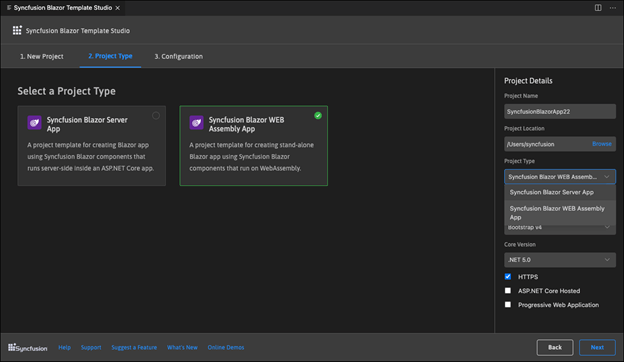Uncheck the HTTPS checkbox

click(x=508, y=276)
